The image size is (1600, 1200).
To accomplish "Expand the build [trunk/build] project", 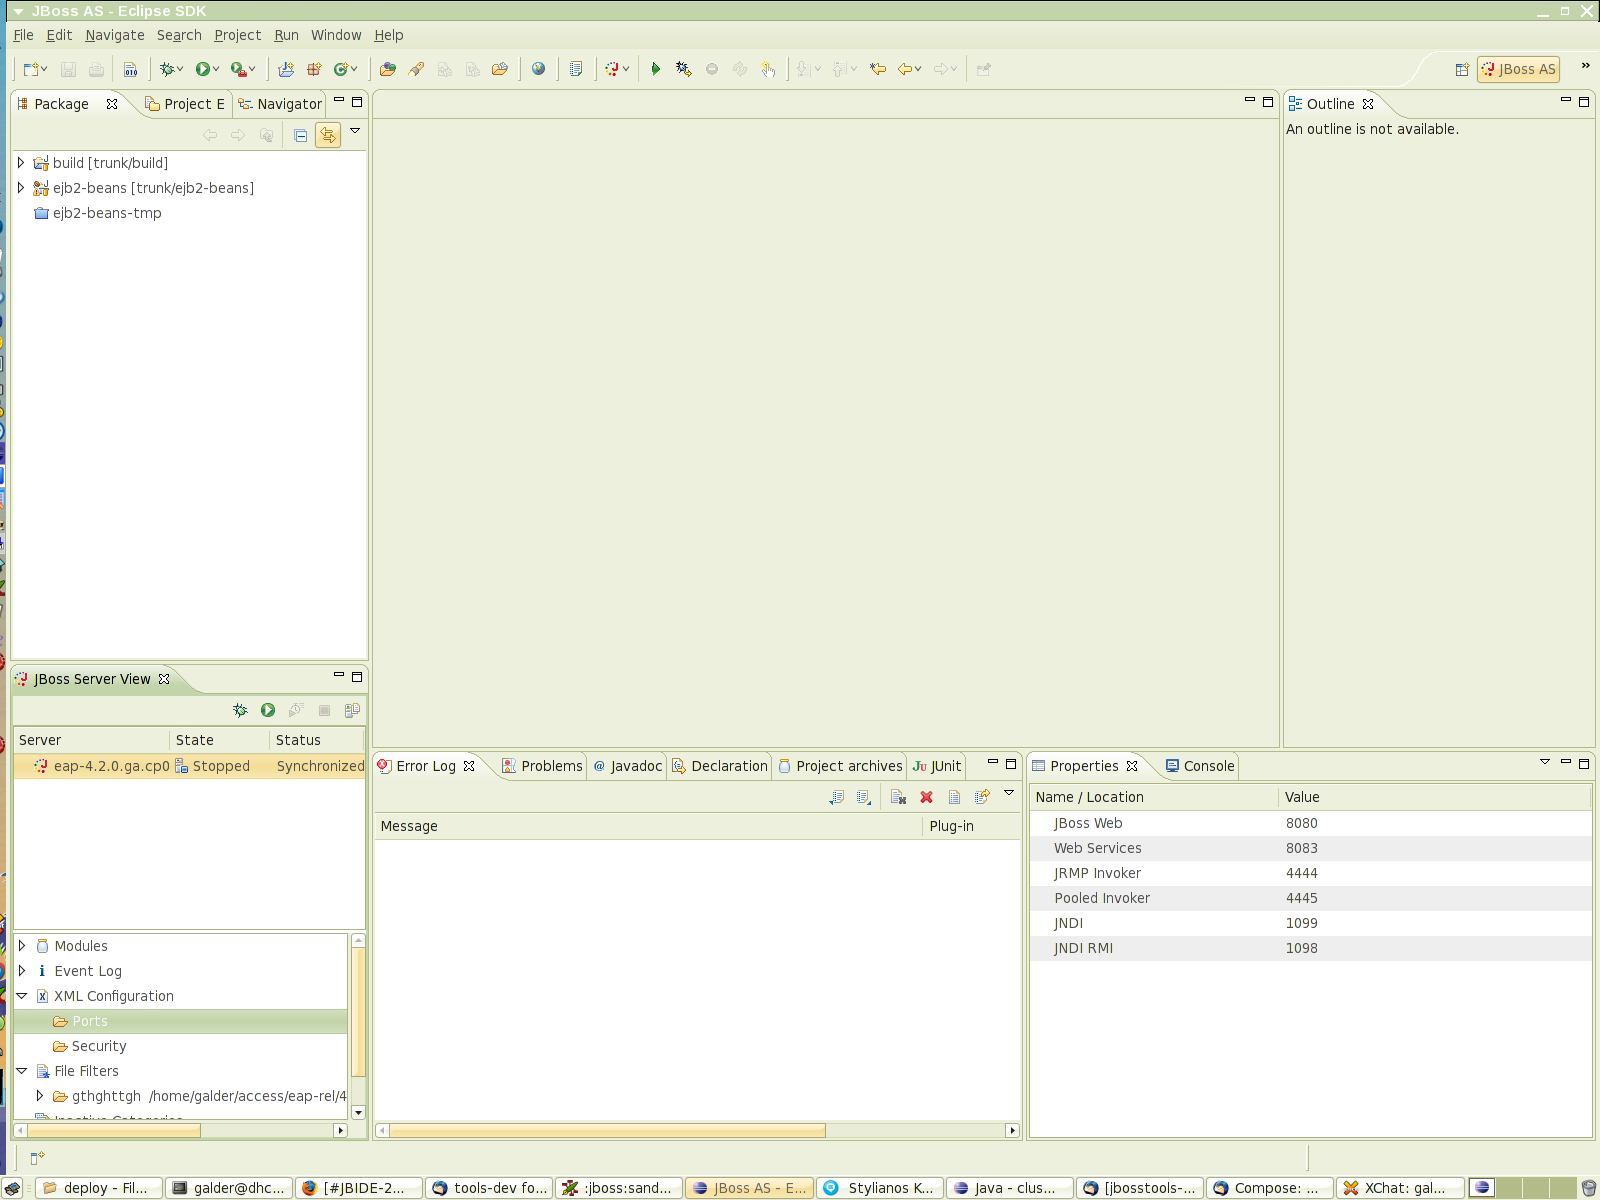I will pyautogui.click(x=21, y=163).
